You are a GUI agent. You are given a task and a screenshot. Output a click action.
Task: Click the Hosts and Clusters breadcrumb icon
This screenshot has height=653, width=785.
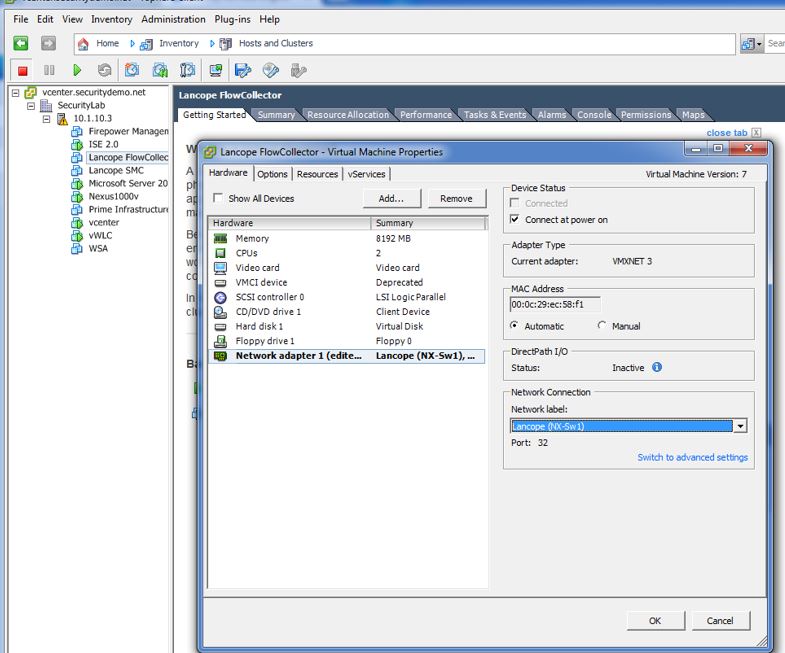[x=226, y=44]
